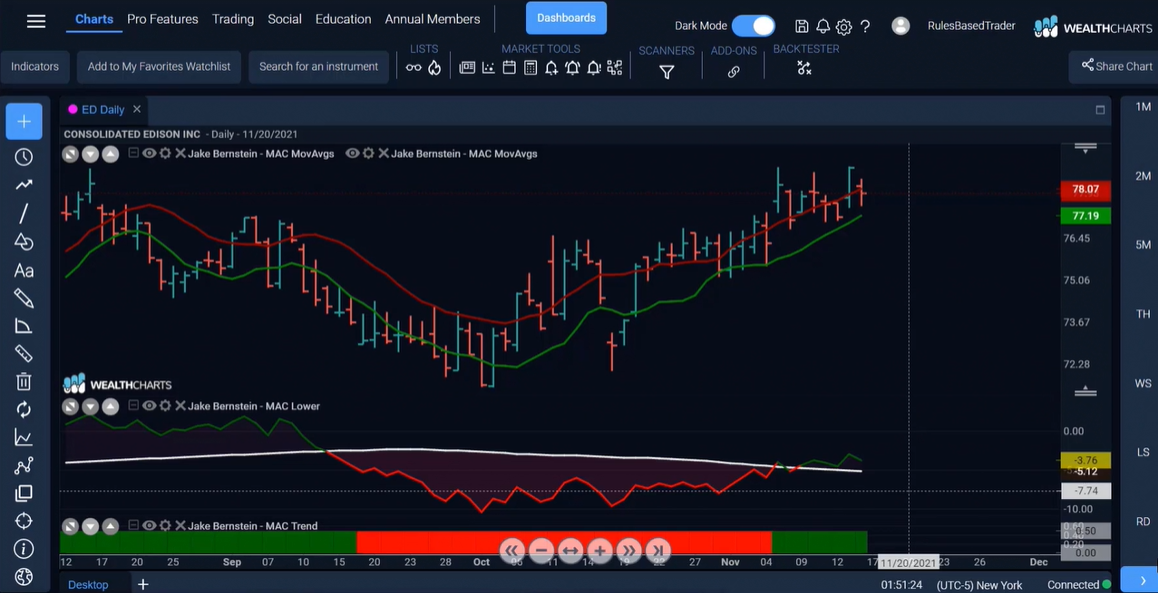Maximize the MAC Lower pane
The width and height of the screenshot is (1158, 593).
point(70,406)
